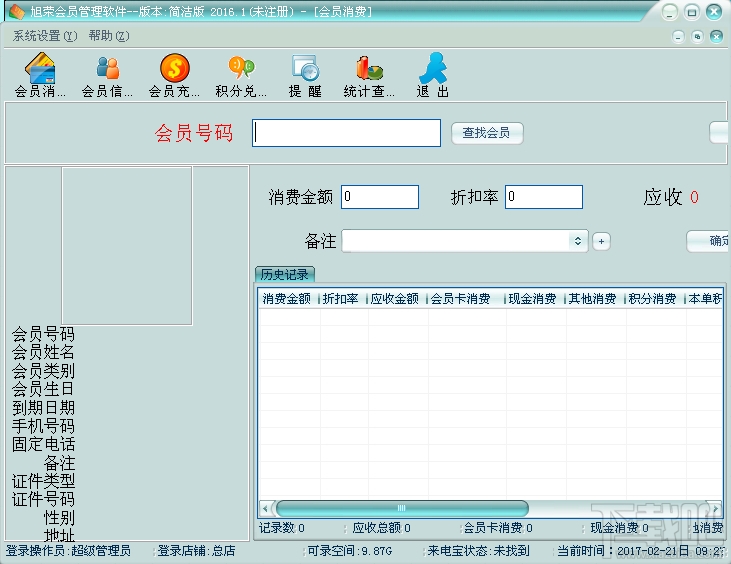Image resolution: width=731 pixels, height=564 pixels.
Task: Click the 来电宝状态:未找到 status text
Action: (x=478, y=551)
